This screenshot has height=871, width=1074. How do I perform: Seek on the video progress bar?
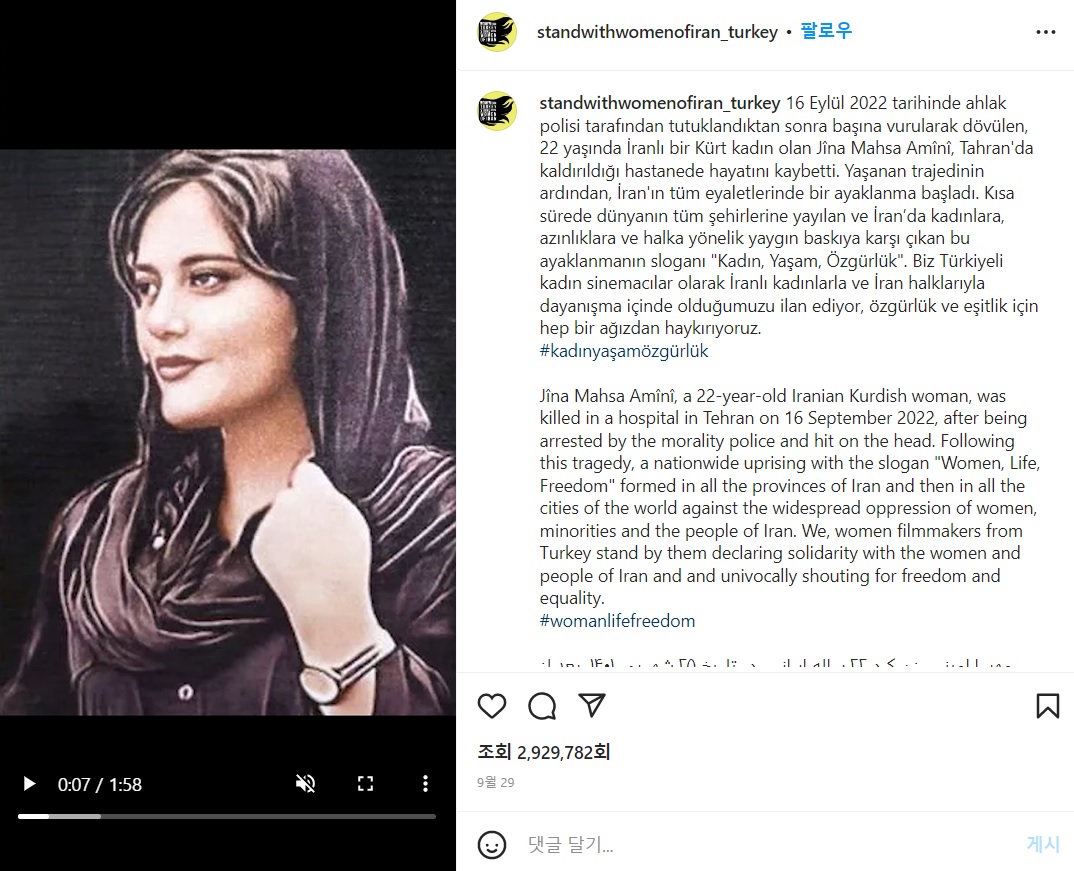pos(227,816)
